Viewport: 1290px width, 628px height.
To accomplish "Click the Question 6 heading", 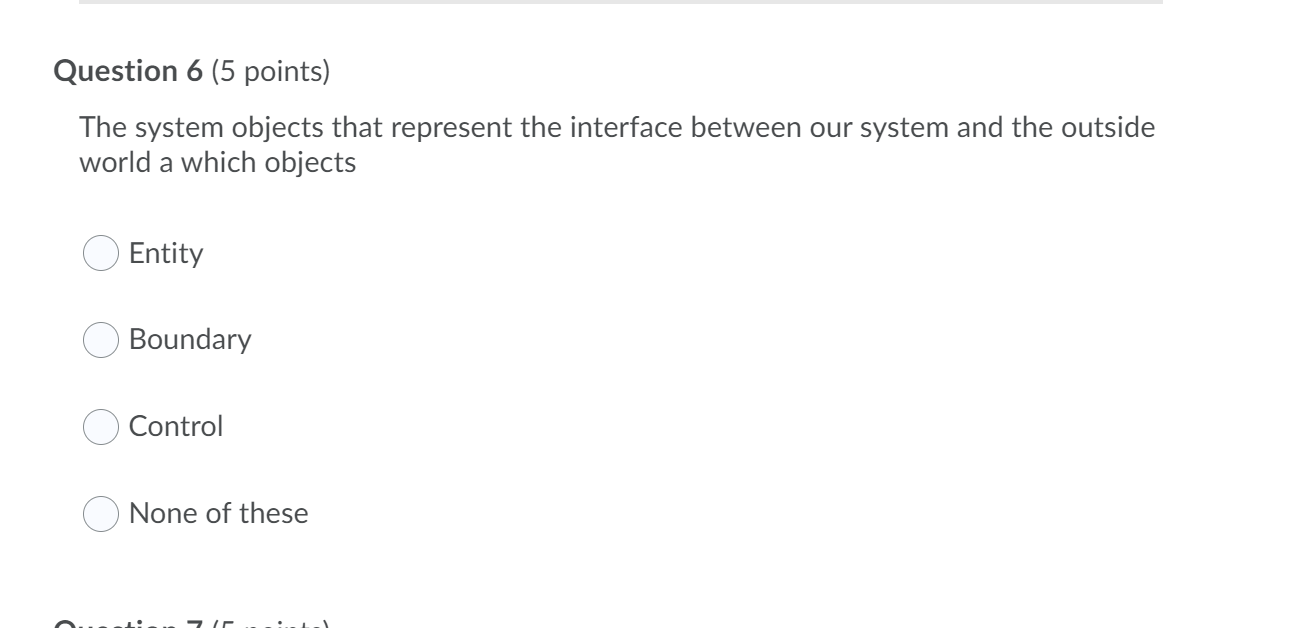I will point(128,71).
